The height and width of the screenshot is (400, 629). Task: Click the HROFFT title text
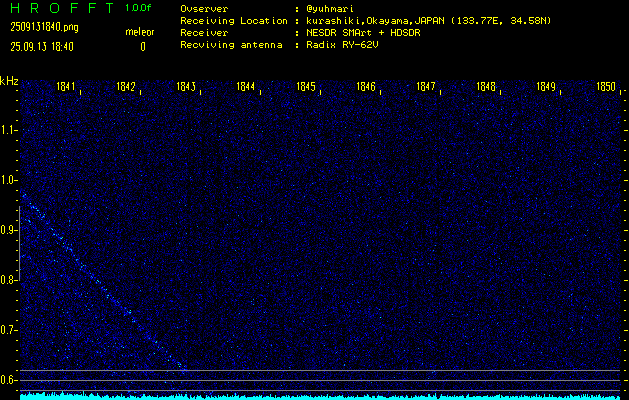point(62,8)
